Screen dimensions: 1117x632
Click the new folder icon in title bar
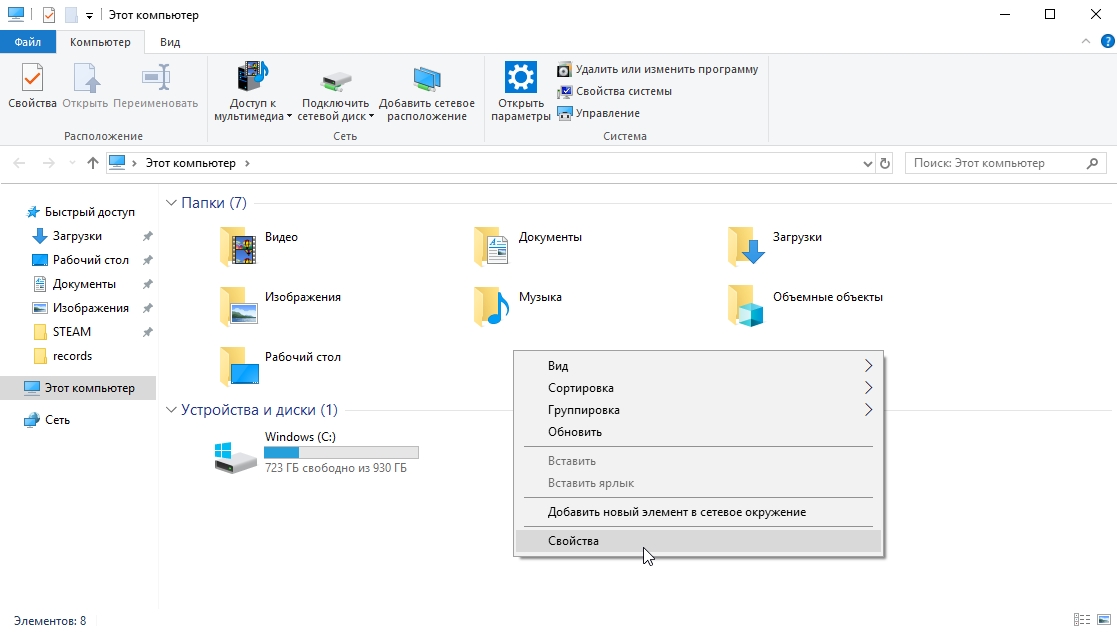71,15
